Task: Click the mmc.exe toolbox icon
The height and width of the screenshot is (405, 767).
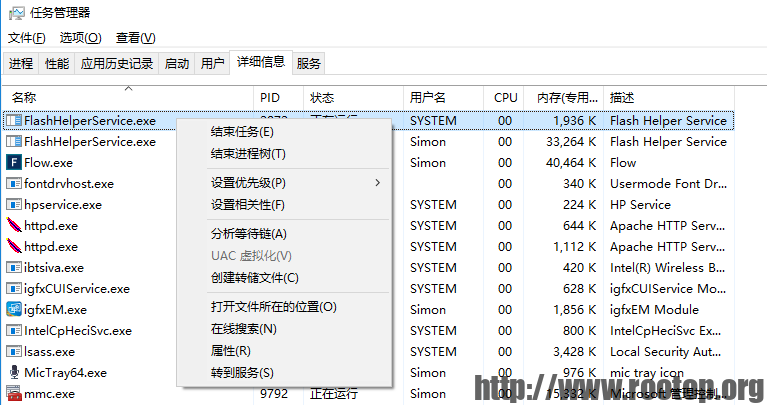Action: click(14, 394)
